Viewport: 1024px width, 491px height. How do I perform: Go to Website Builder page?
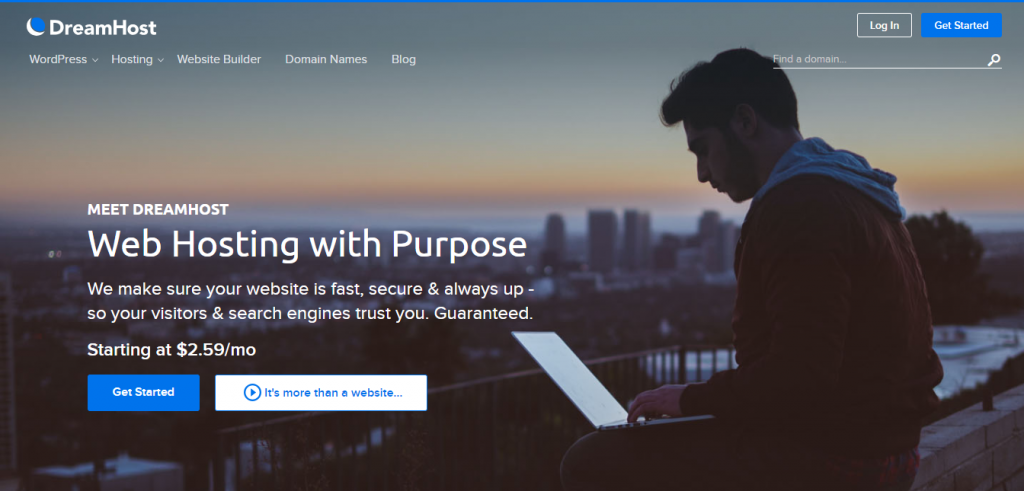tap(219, 59)
